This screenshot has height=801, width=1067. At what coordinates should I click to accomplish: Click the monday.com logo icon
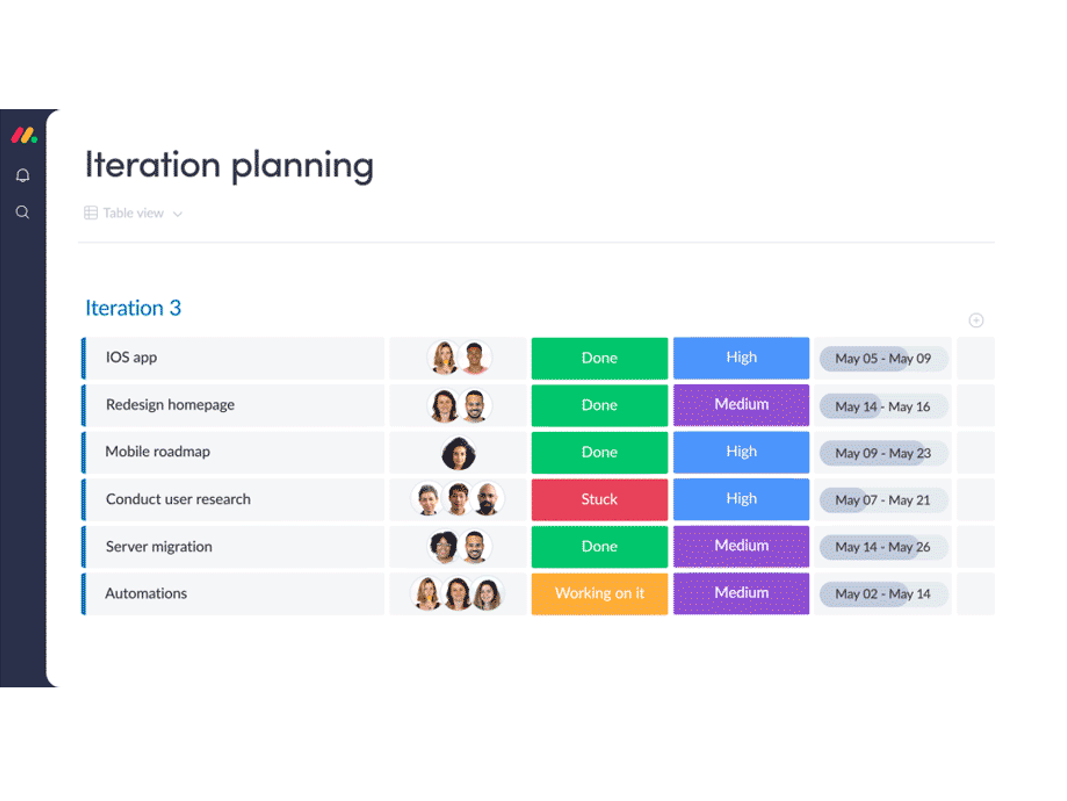coord(23,136)
